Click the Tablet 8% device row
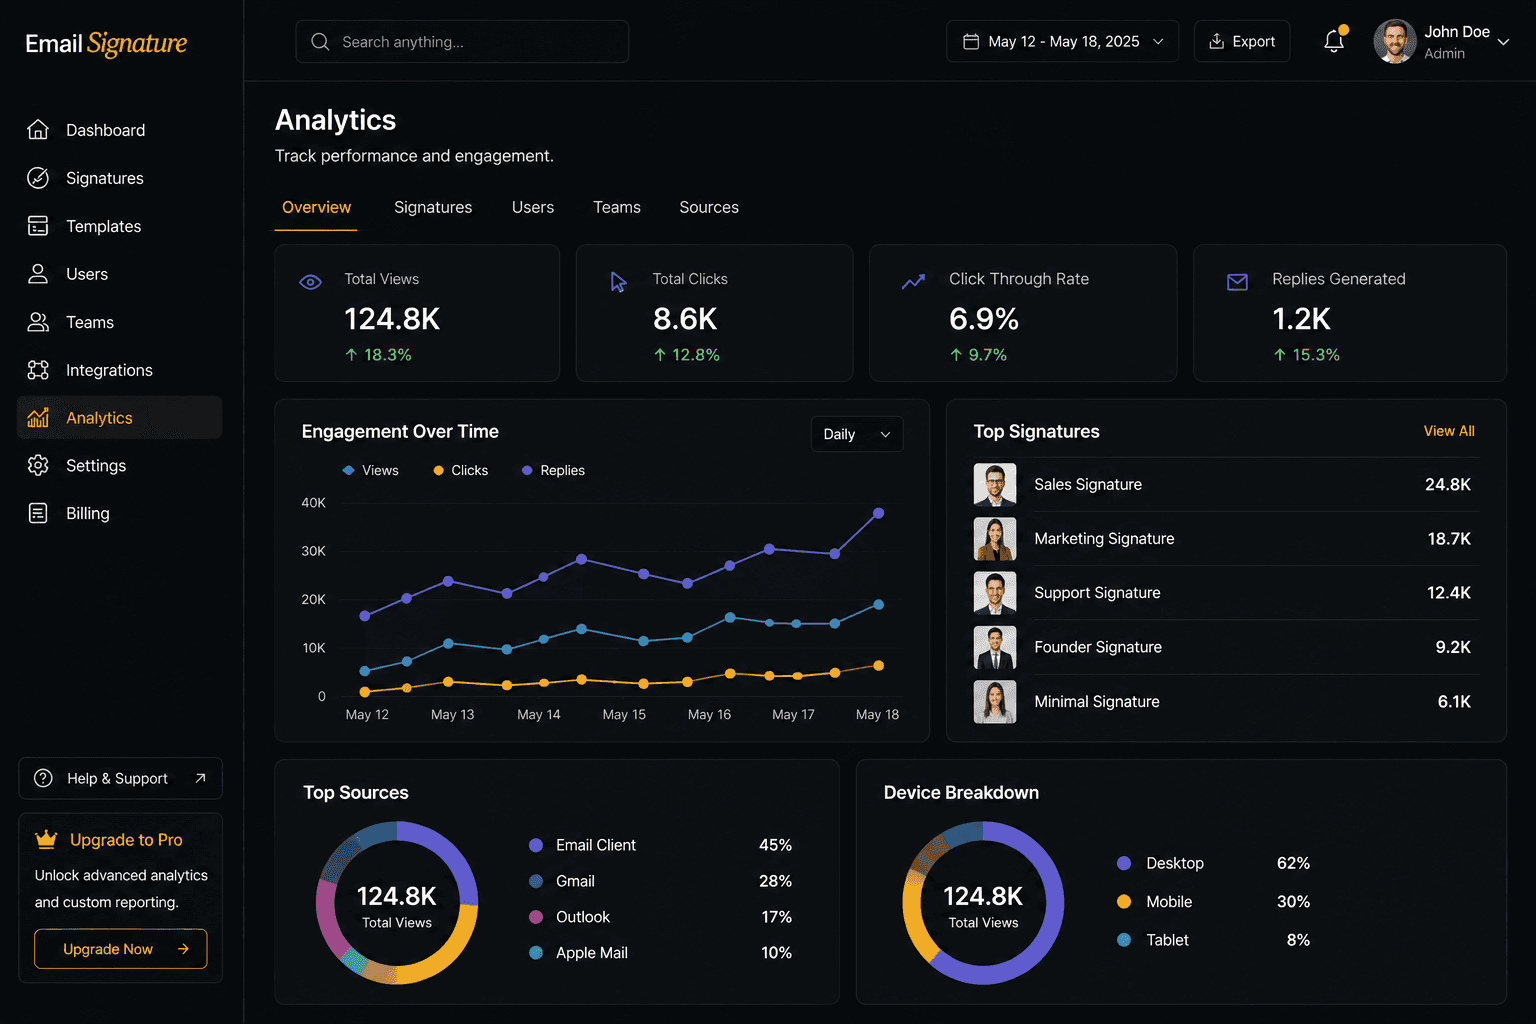The width and height of the screenshot is (1536, 1024). pos(1213,940)
